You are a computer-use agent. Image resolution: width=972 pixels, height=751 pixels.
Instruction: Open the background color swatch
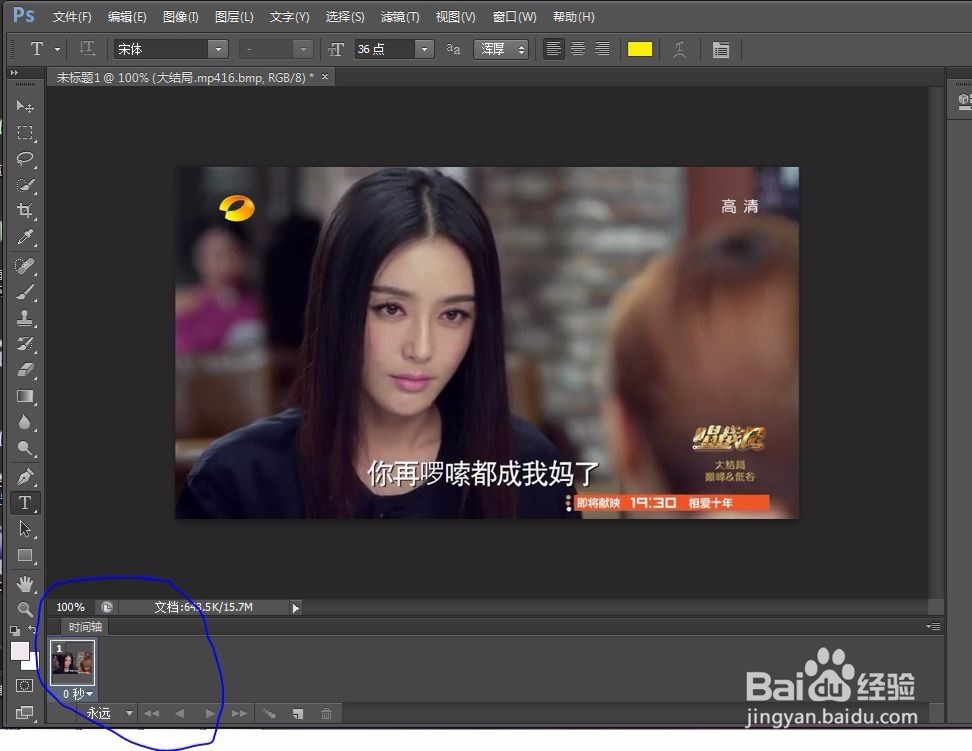32,665
